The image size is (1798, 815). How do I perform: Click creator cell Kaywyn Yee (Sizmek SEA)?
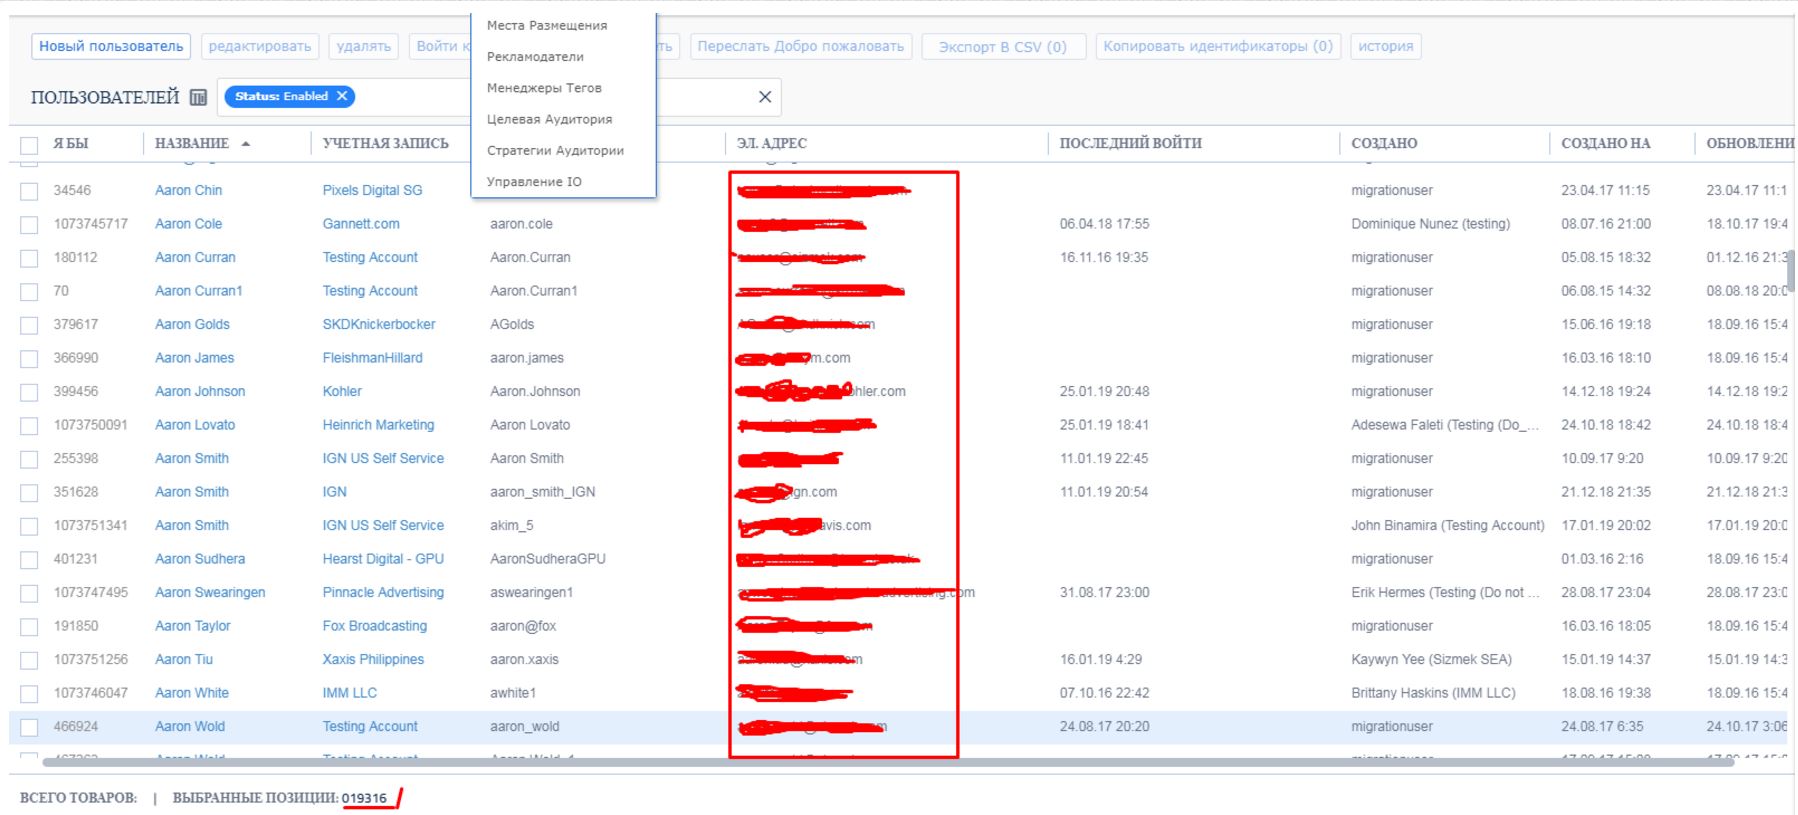click(1432, 659)
